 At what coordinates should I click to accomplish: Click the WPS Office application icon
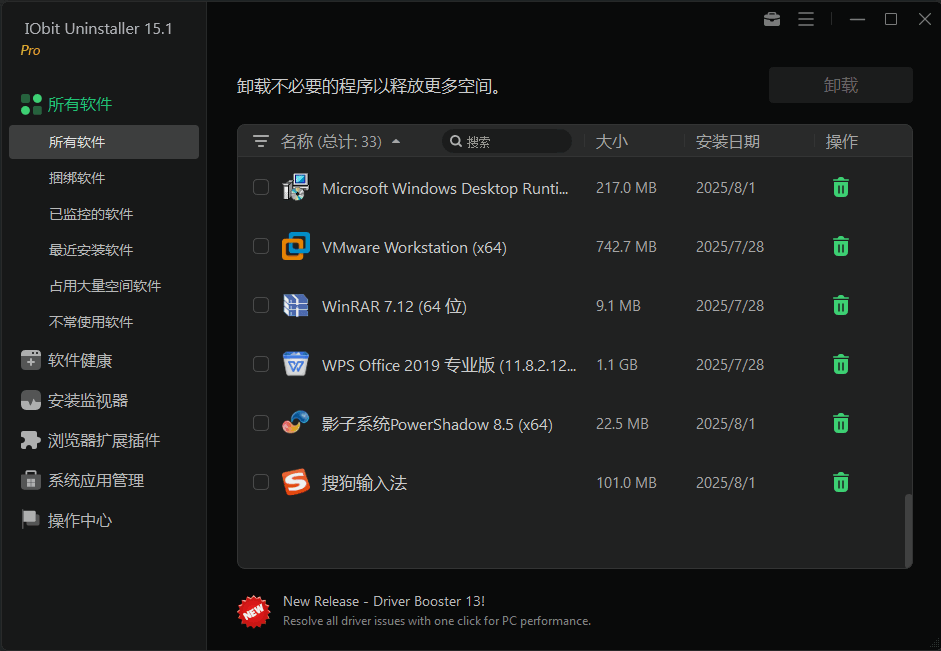(x=295, y=364)
